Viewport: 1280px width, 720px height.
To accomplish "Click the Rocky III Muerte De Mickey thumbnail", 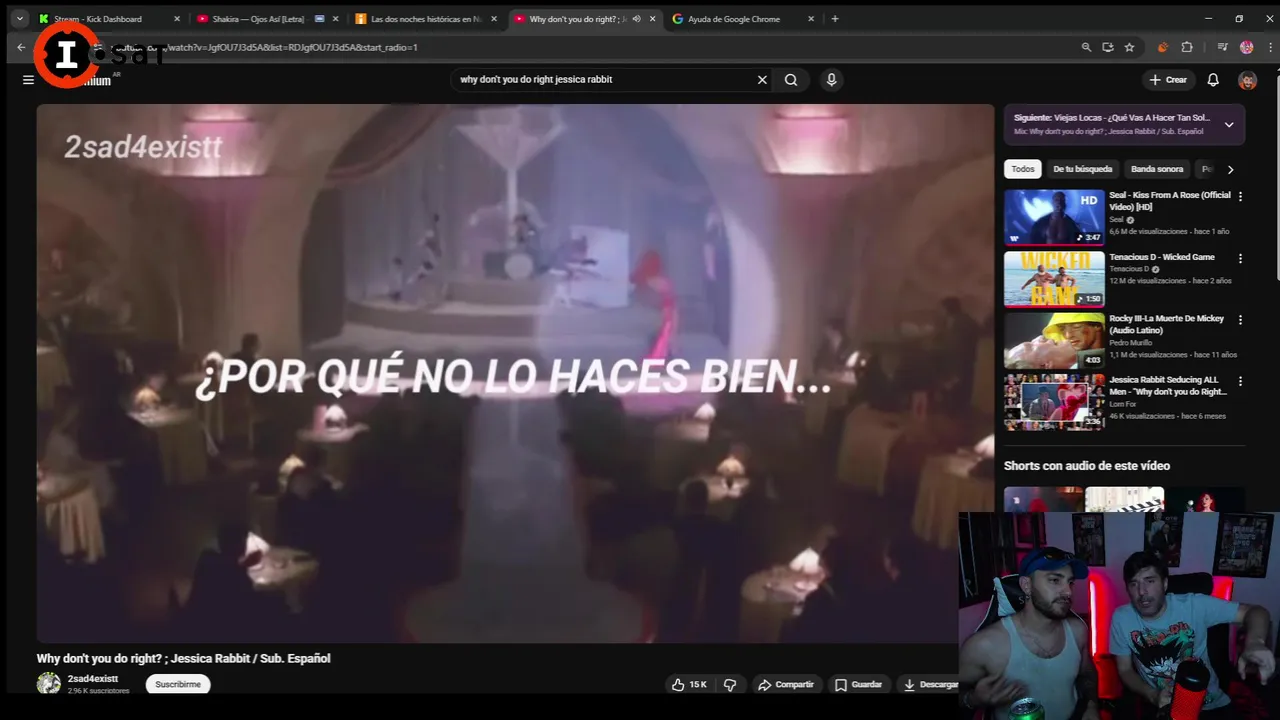I will 1054,340.
